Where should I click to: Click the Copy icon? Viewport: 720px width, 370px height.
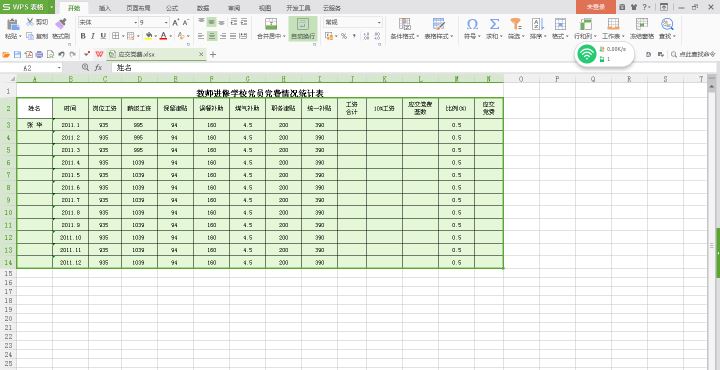(x=30, y=36)
